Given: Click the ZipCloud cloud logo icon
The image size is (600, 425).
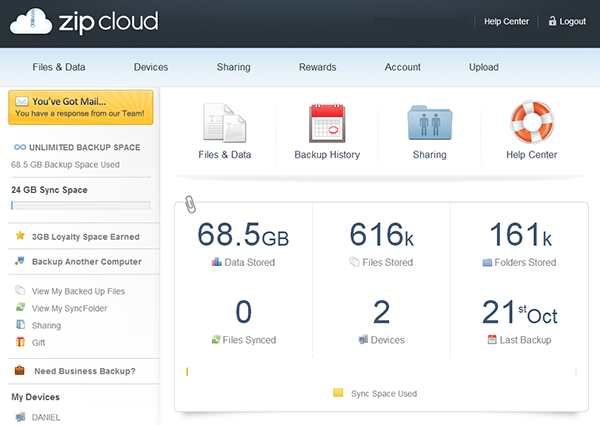Looking at the screenshot, I should coord(31,21).
